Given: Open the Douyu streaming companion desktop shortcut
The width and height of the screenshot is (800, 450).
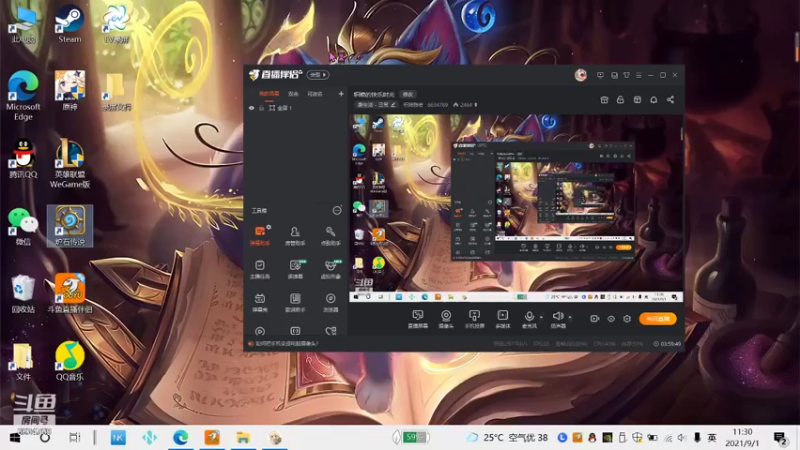Looking at the screenshot, I should click(70, 293).
